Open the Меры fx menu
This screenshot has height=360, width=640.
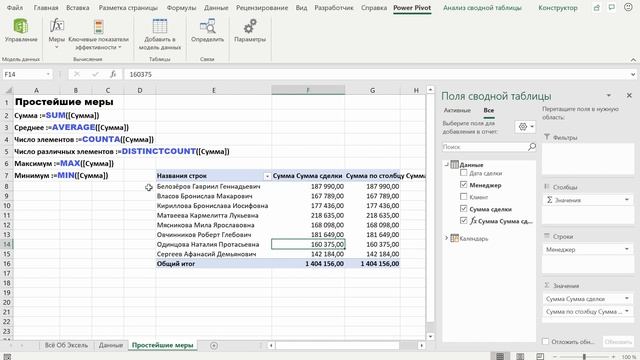click(x=56, y=33)
